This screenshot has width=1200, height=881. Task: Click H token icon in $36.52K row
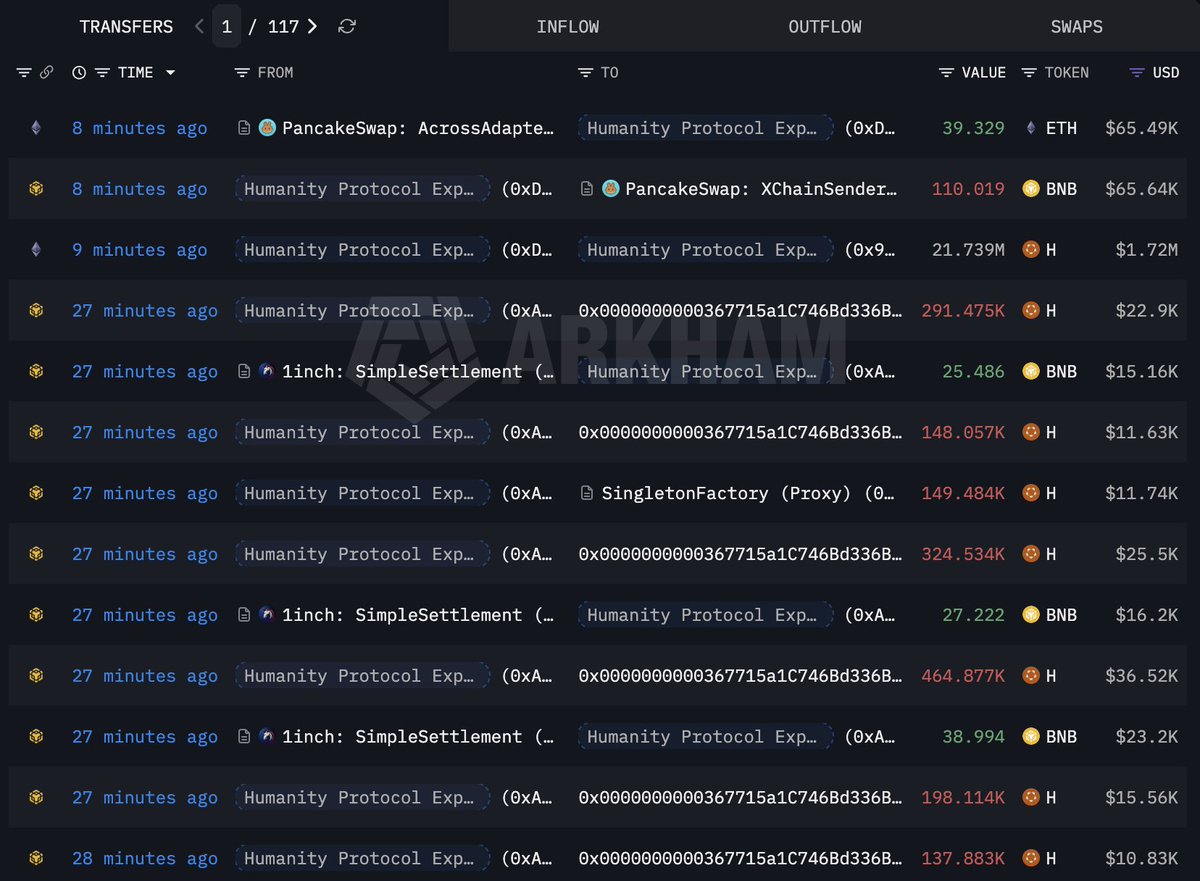tap(1031, 676)
